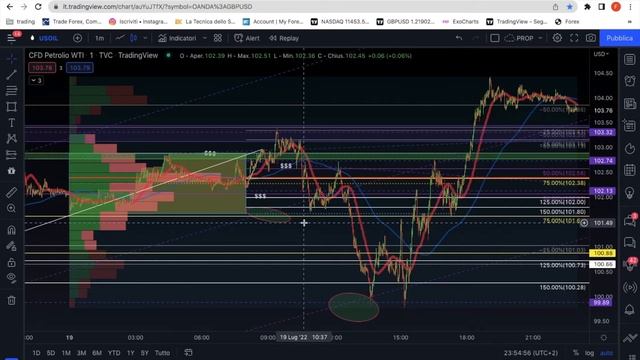Open the notifications bell panel
640x360 pixels.
(x=630, y=309)
